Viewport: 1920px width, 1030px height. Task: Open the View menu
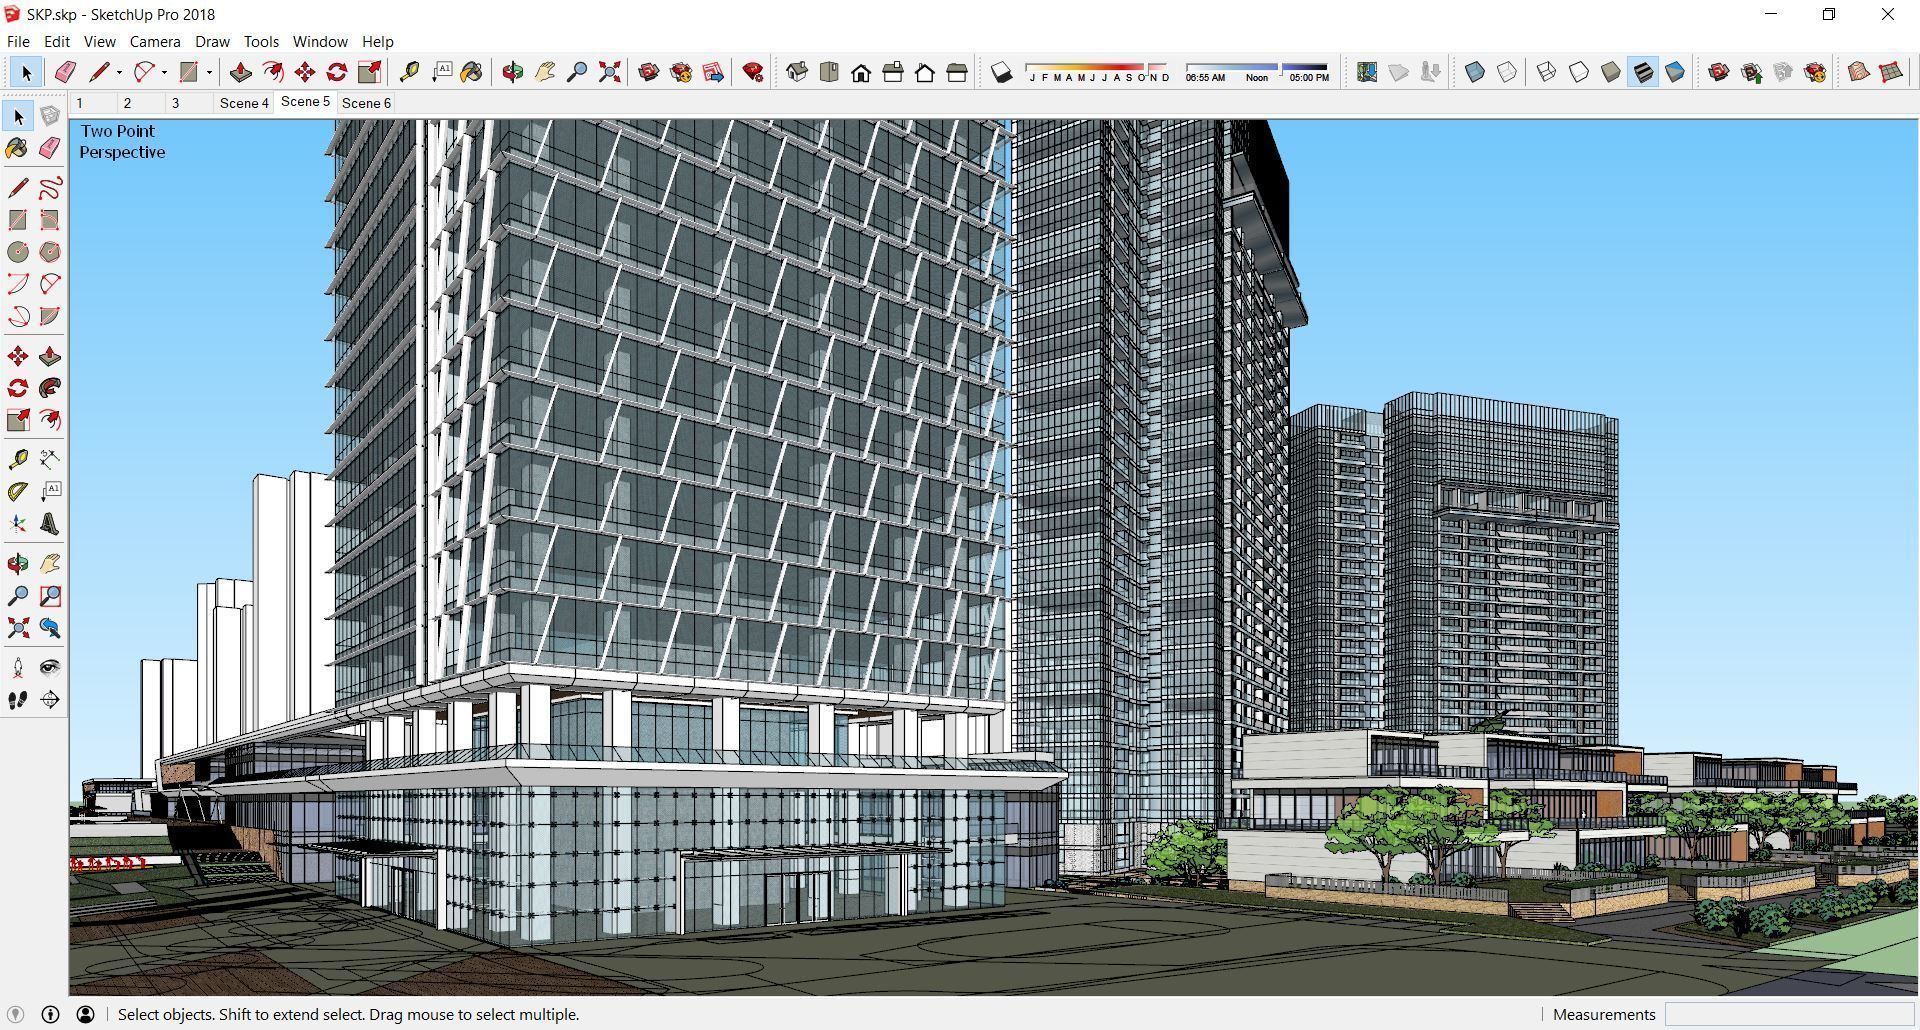(x=99, y=41)
